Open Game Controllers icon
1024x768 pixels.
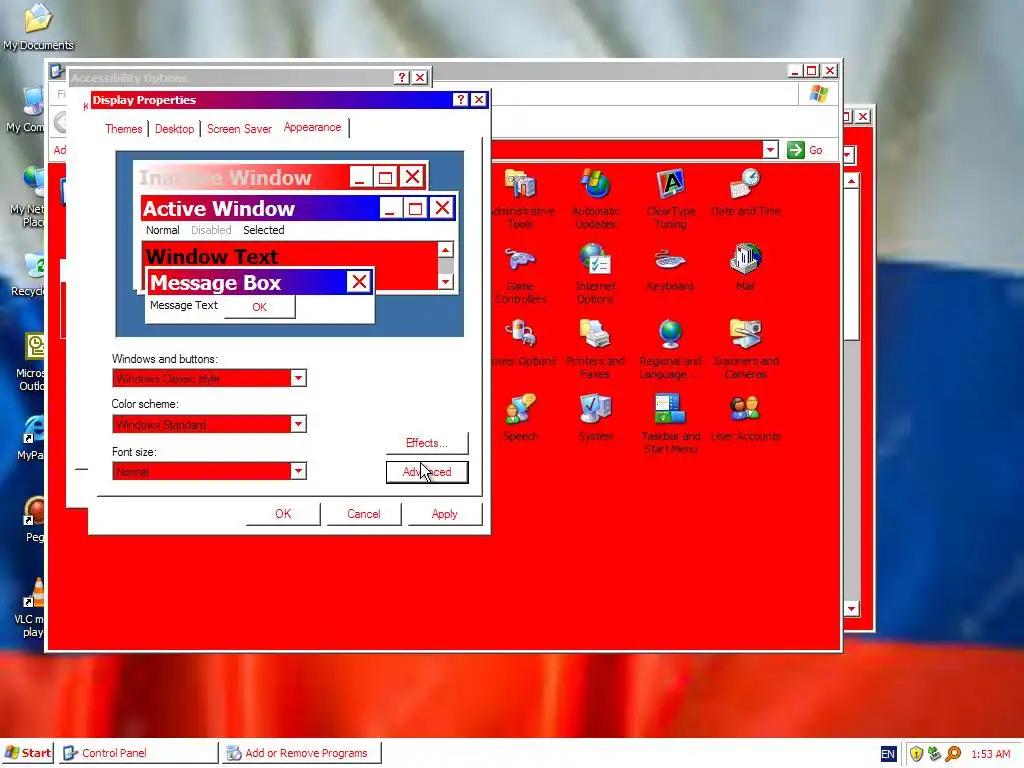[x=520, y=275]
